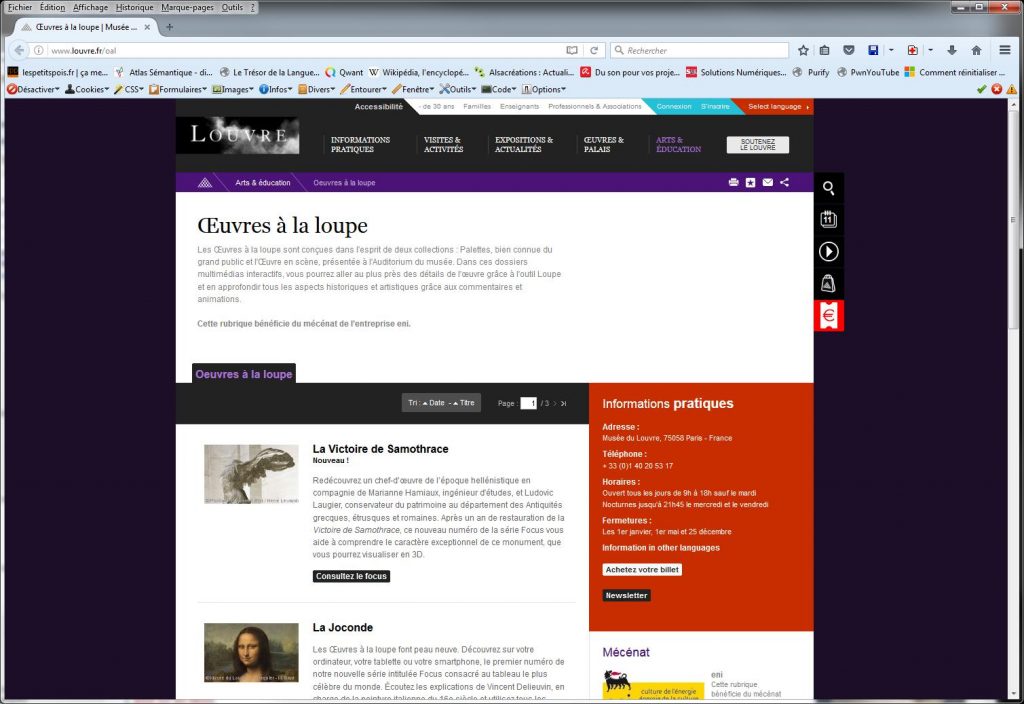Expand the CSS developer dropdown

tap(129, 89)
